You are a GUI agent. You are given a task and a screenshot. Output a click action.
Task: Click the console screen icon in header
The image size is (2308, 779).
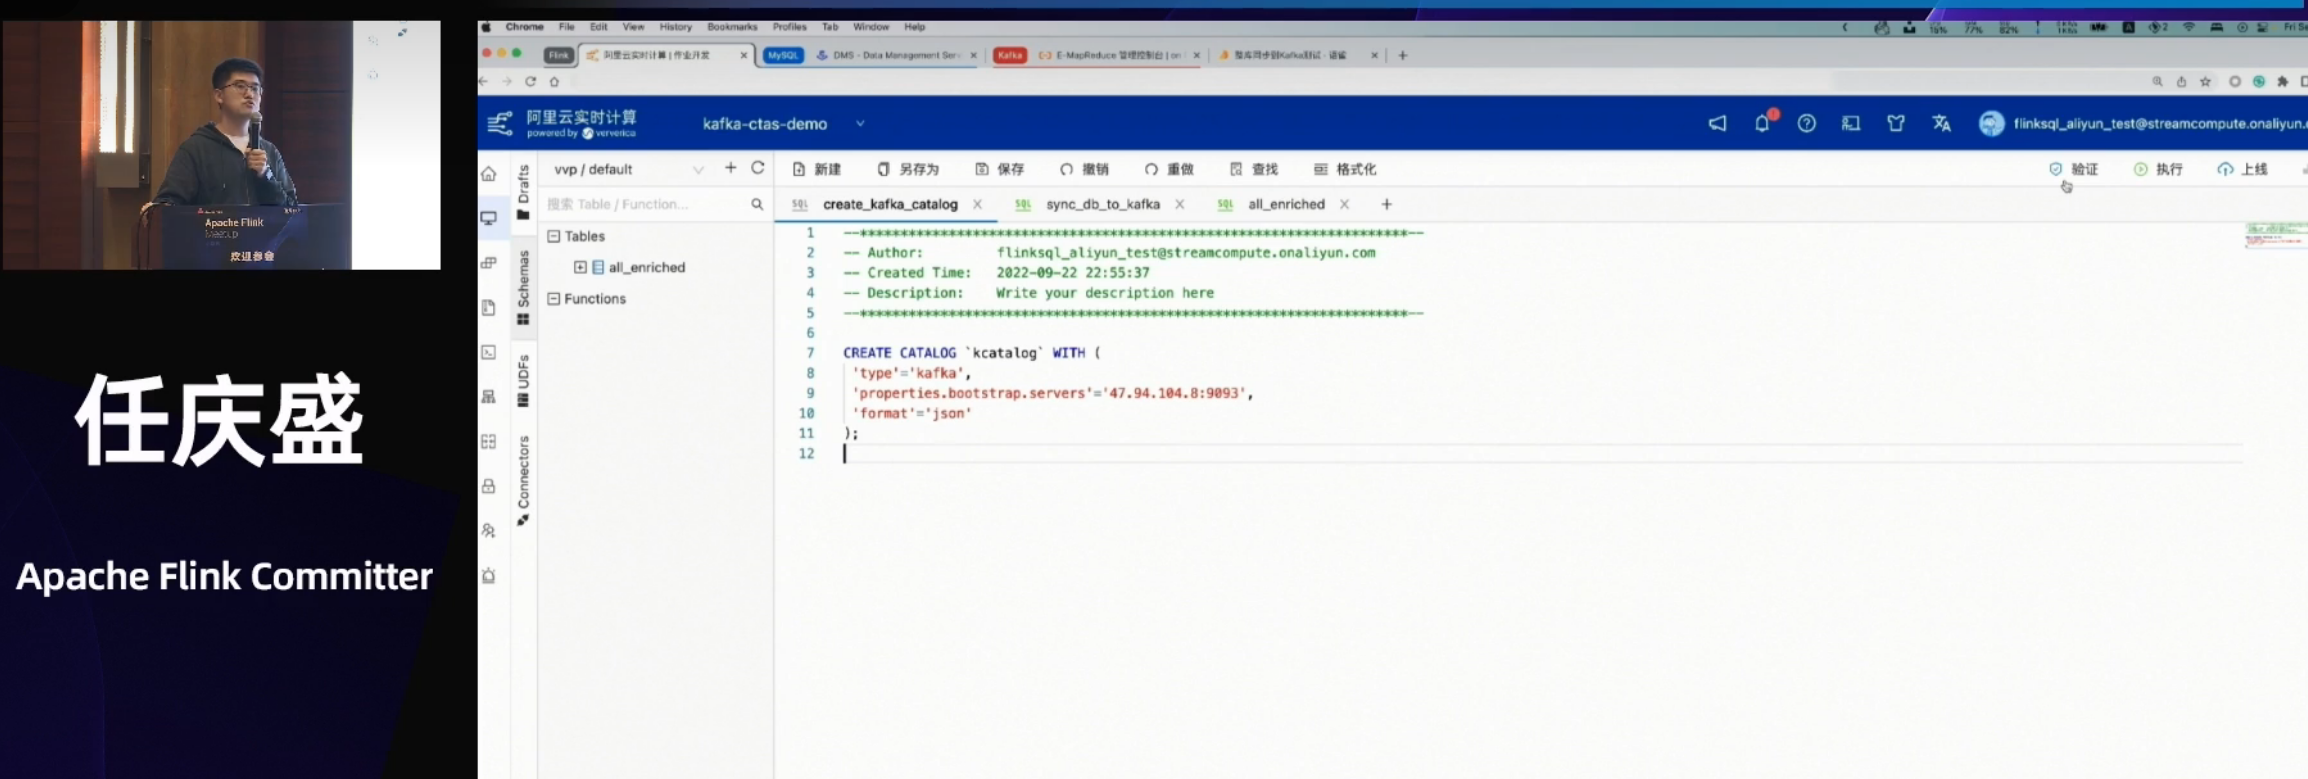click(x=1851, y=123)
